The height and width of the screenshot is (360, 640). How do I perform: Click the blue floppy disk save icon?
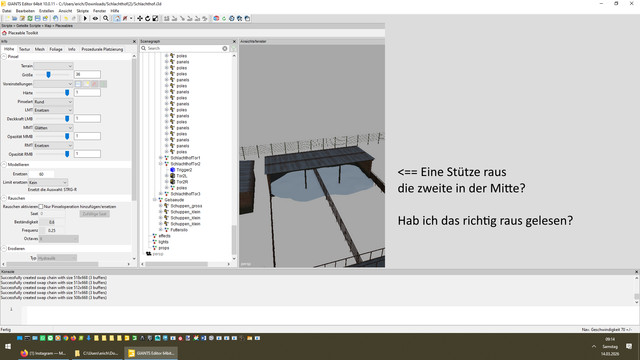point(38,18)
